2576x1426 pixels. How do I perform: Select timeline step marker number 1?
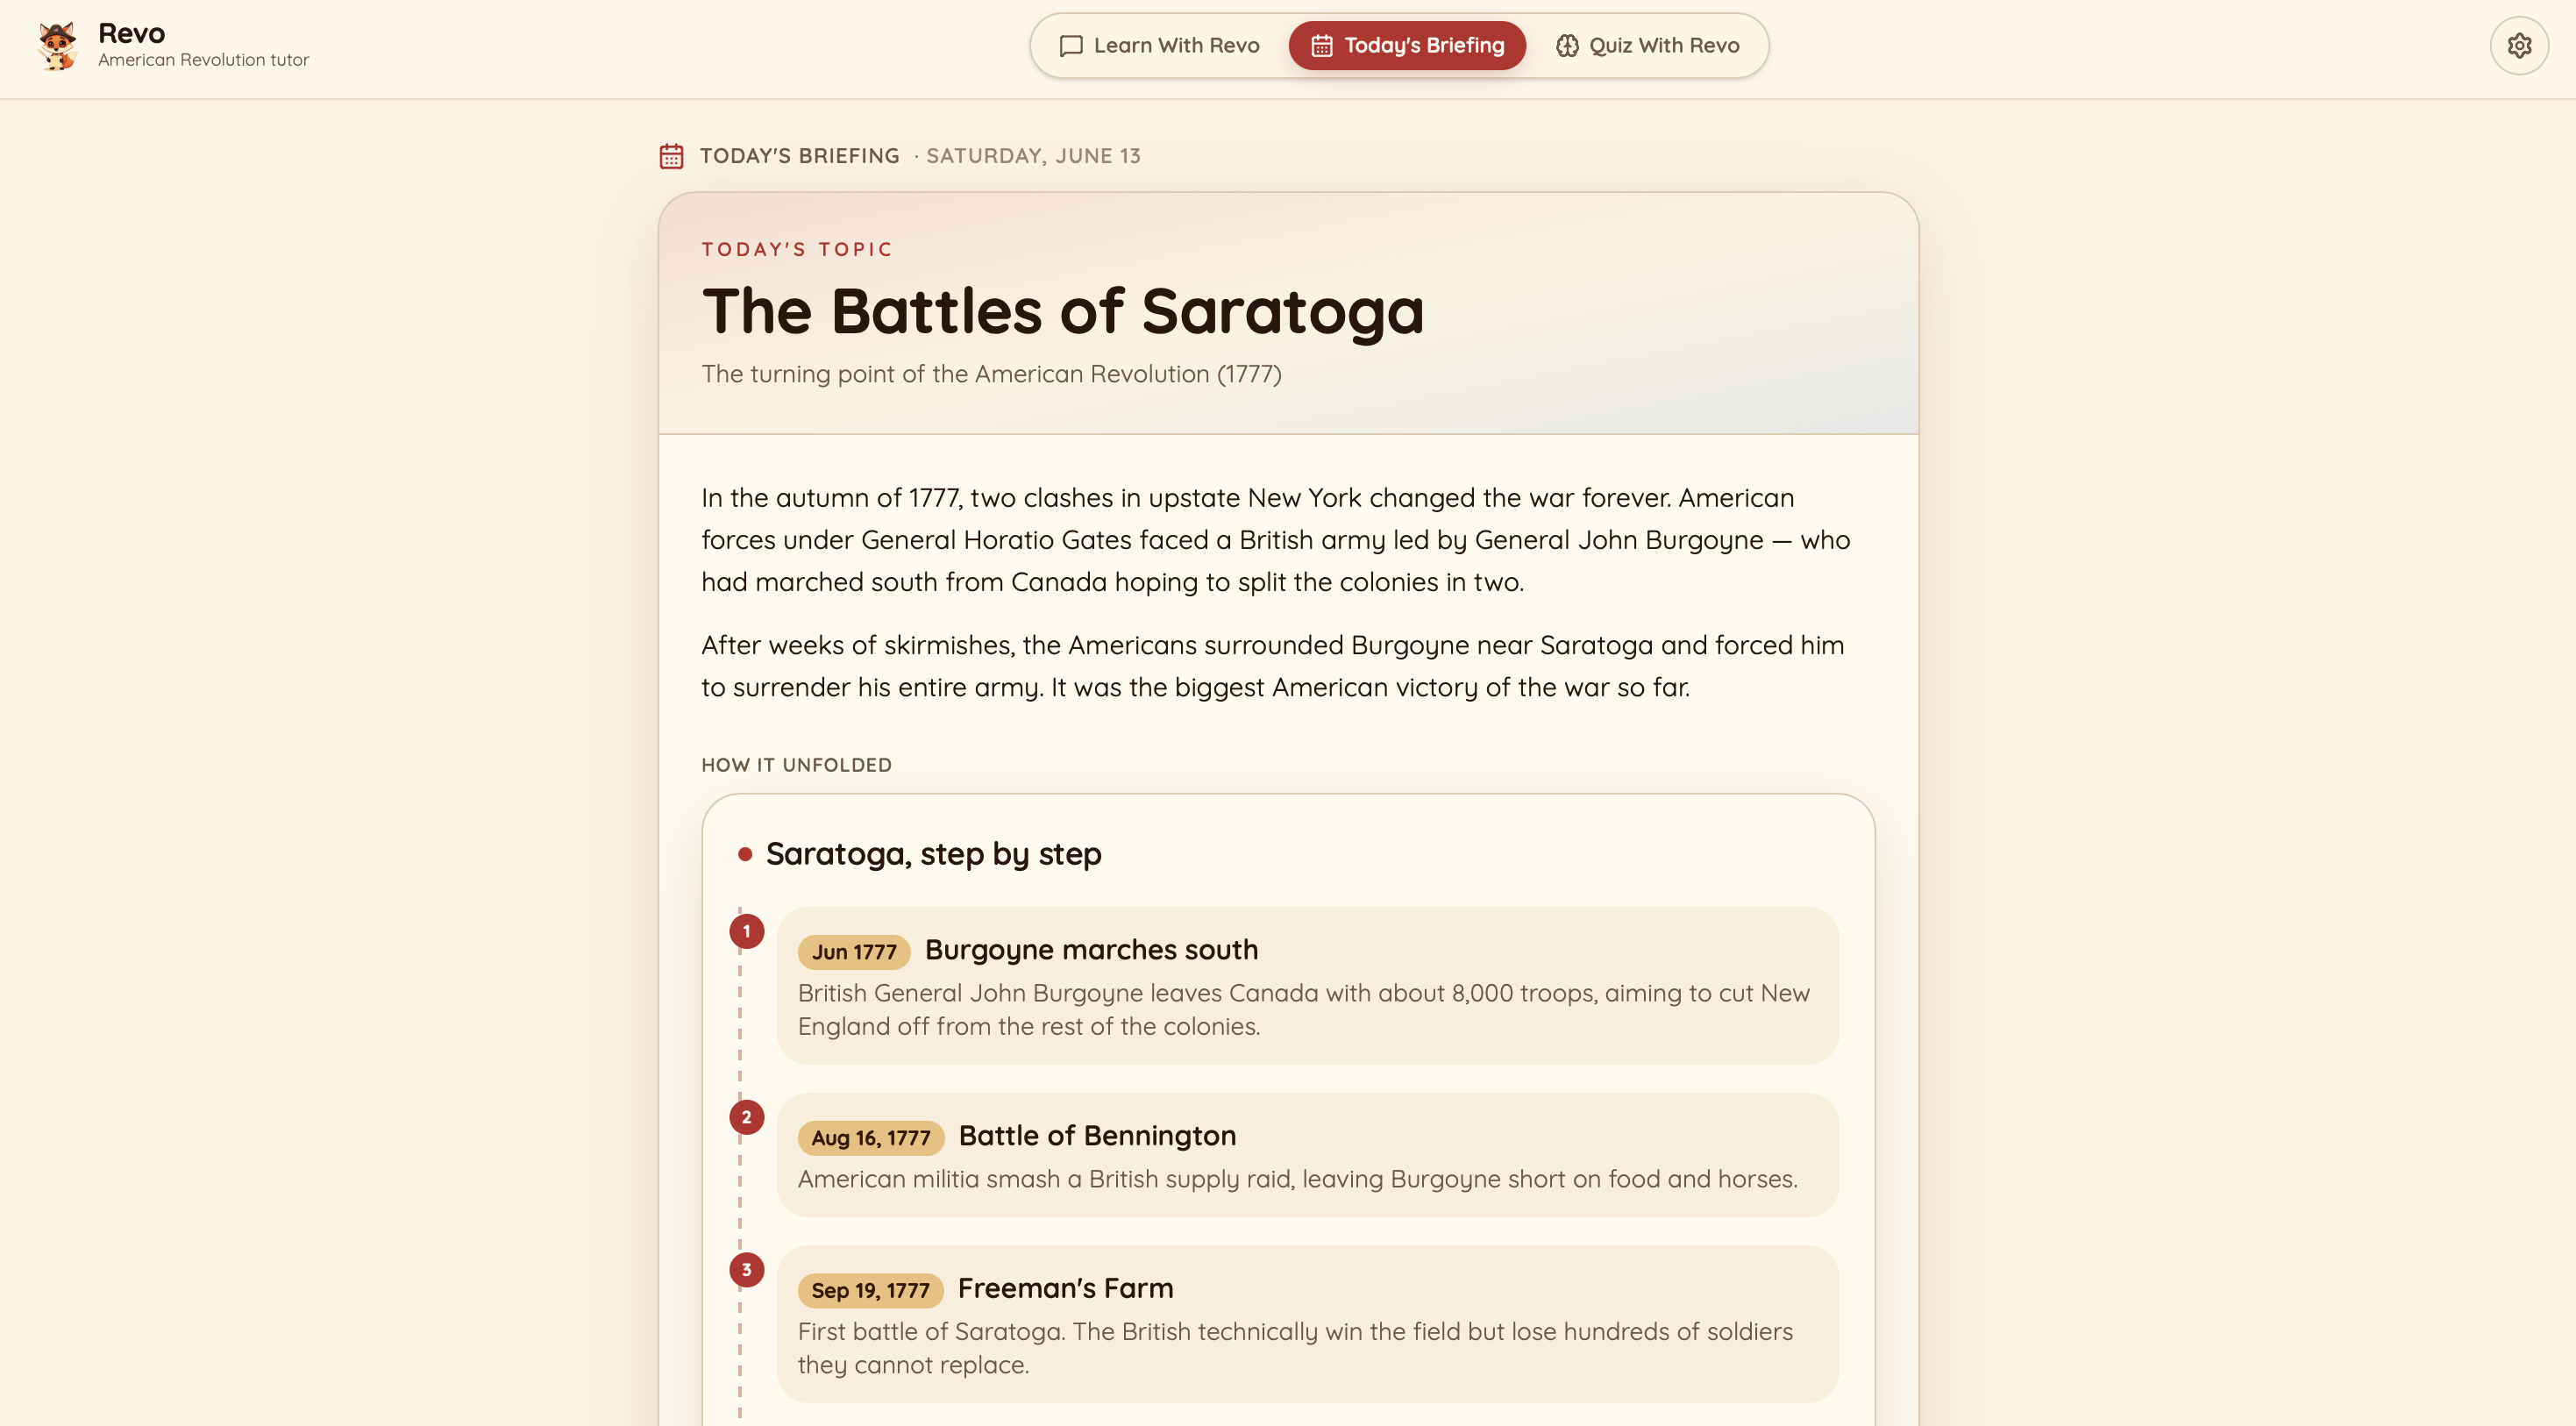pyautogui.click(x=747, y=931)
